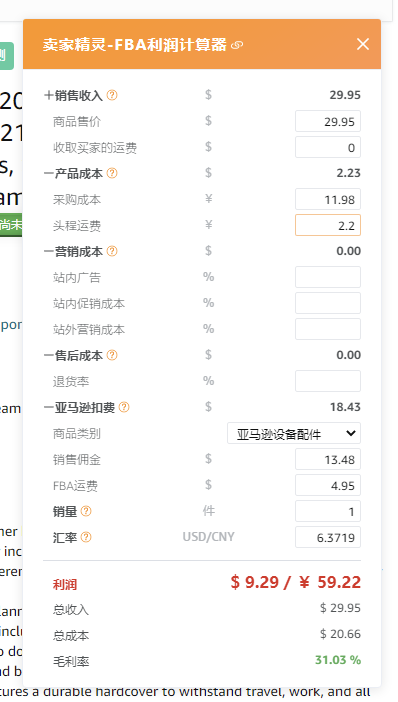Open the 商品类别 dropdown
The image size is (398, 702).
pyautogui.click(x=294, y=433)
